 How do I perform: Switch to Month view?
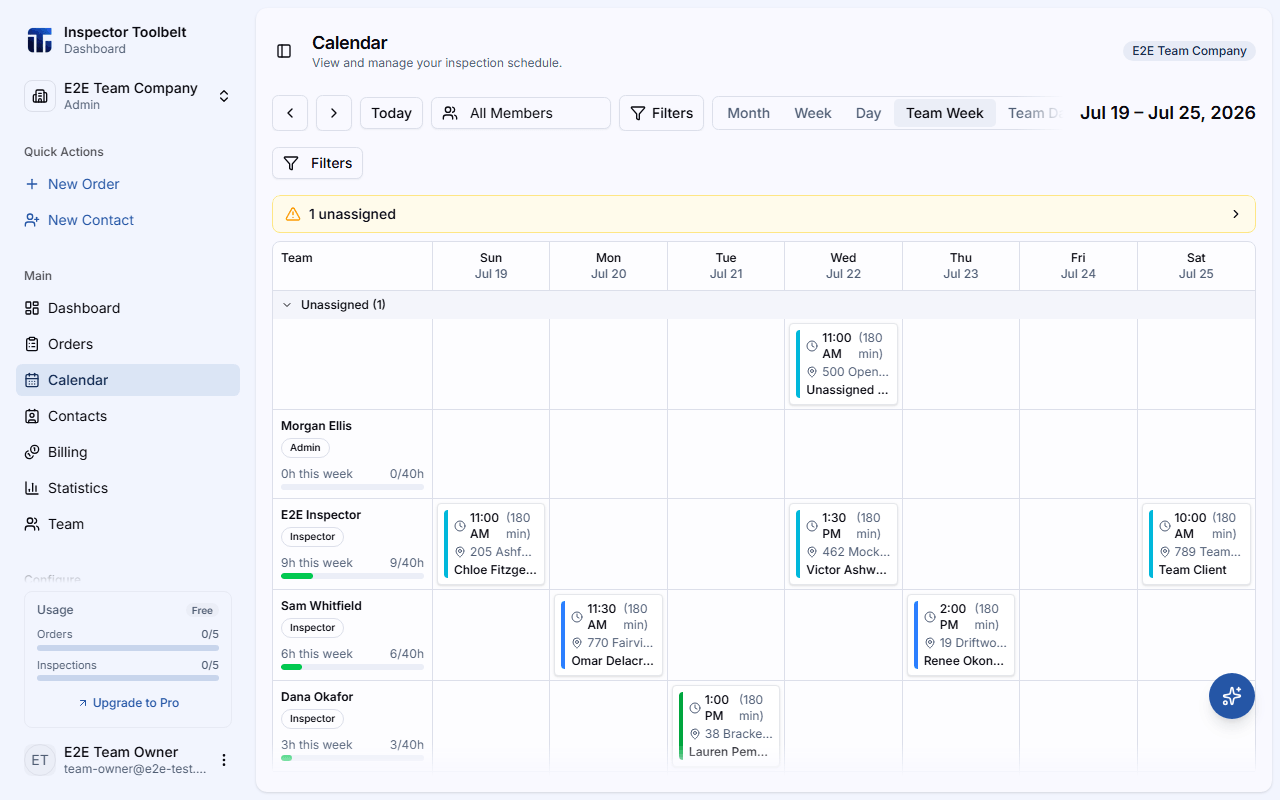tap(748, 113)
